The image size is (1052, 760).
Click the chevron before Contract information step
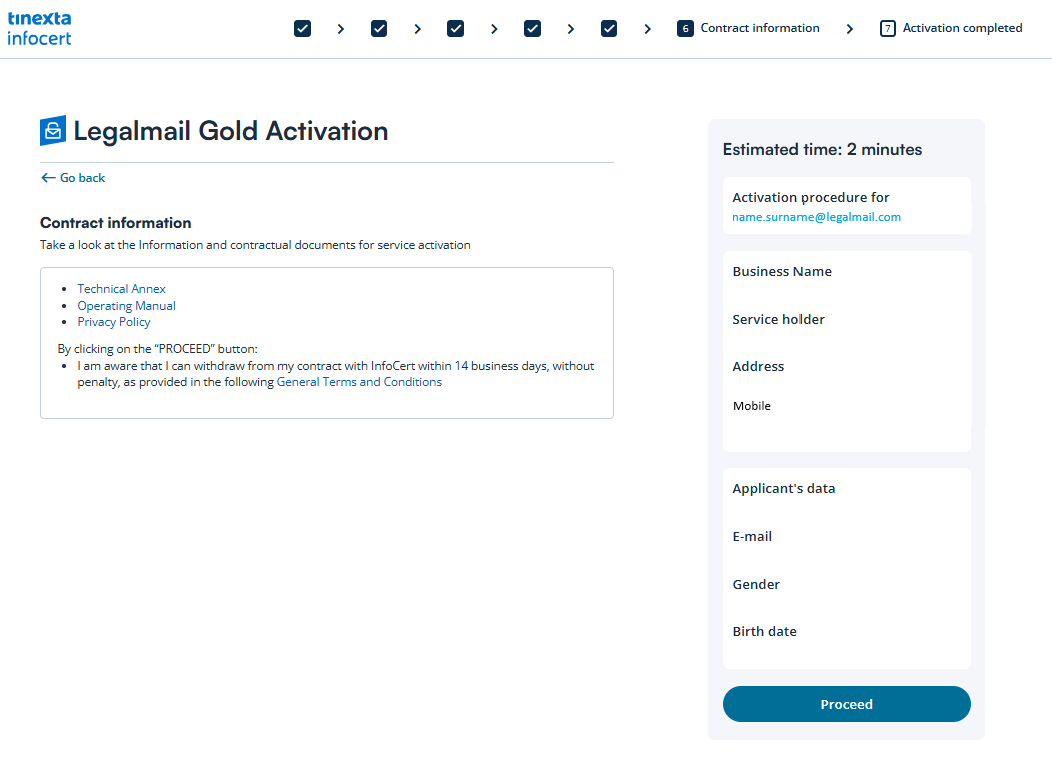pyautogui.click(x=648, y=29)
